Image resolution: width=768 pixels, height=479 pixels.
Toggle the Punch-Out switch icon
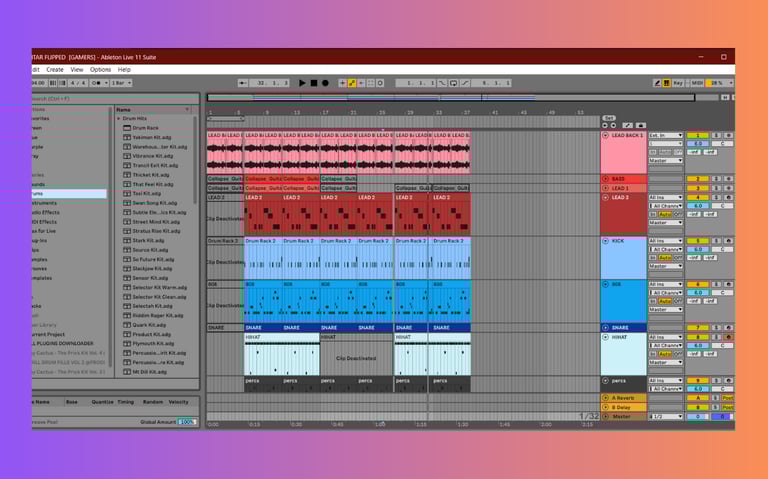tap(465, 83)
